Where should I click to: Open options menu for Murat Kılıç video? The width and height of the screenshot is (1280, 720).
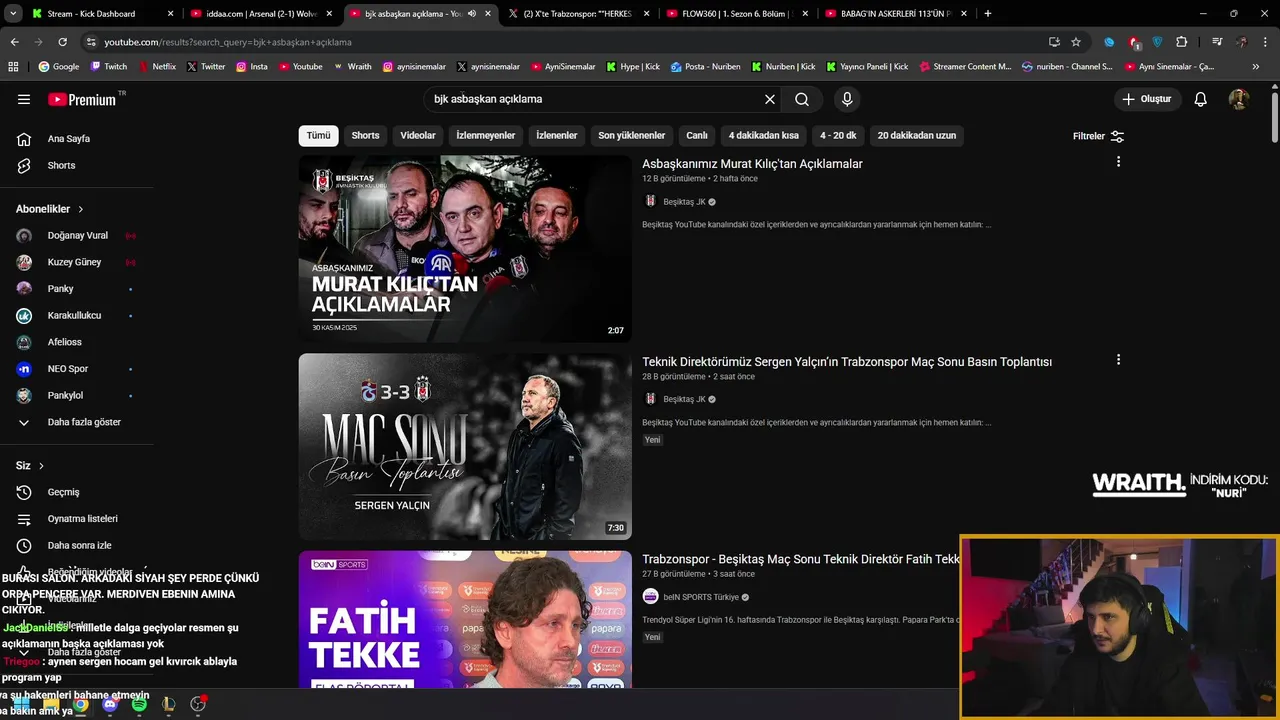tap(1118, 162)
